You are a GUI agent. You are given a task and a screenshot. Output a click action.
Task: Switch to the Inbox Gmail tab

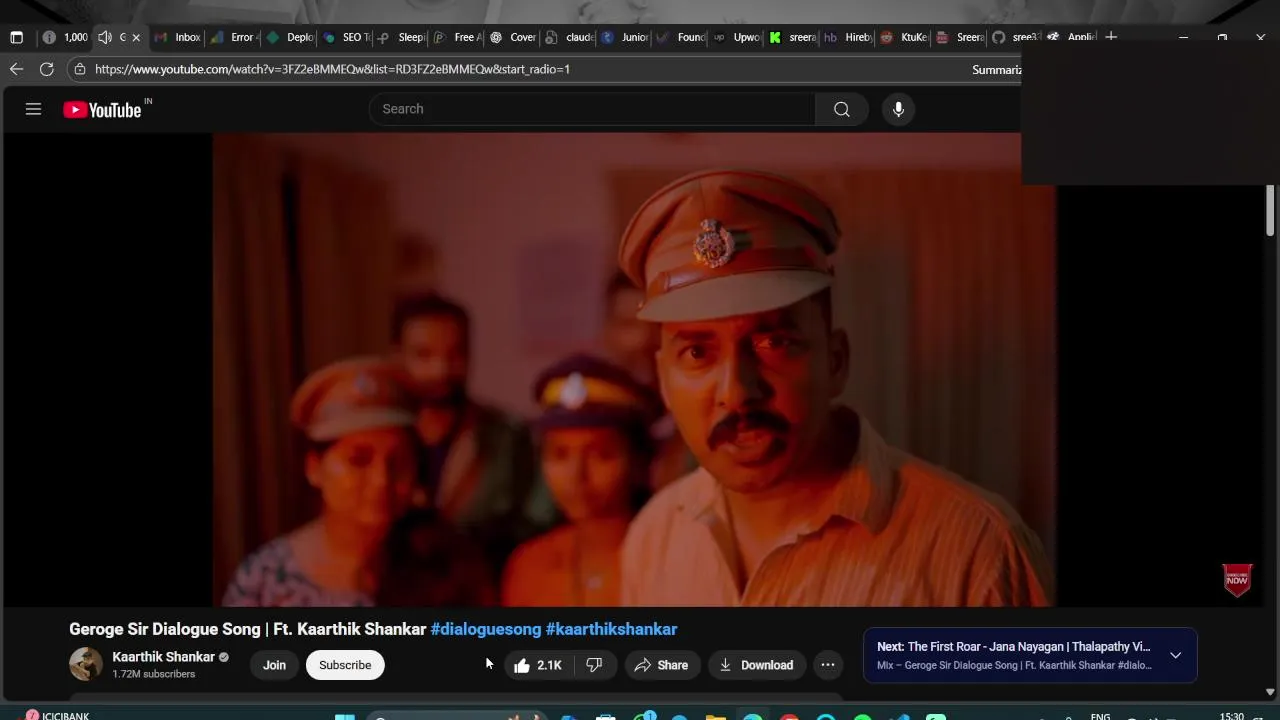[177, 37]
